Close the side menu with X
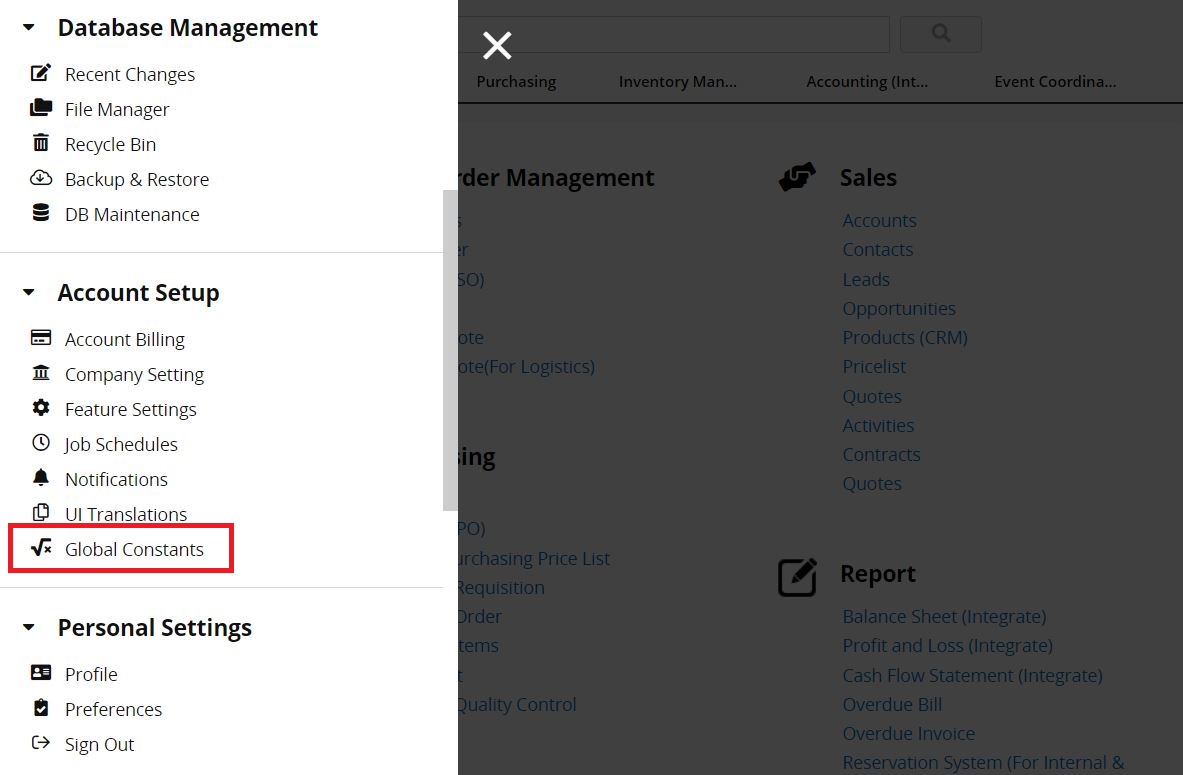Screen dimensions: 1183x775 pyautogui.click(x=497, y=45)
